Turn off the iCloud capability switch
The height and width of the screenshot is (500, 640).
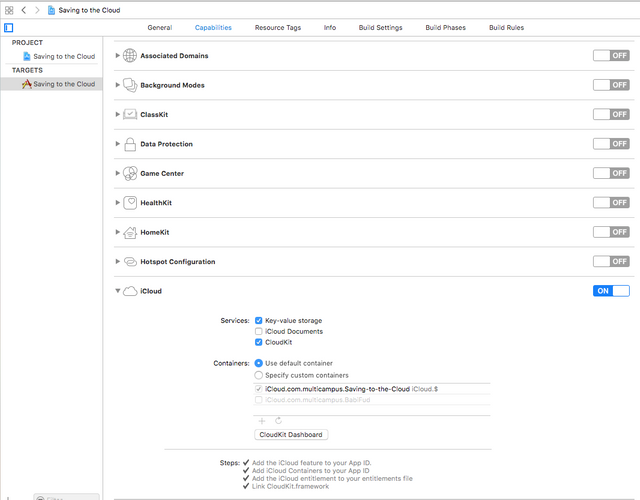[611, 291]
